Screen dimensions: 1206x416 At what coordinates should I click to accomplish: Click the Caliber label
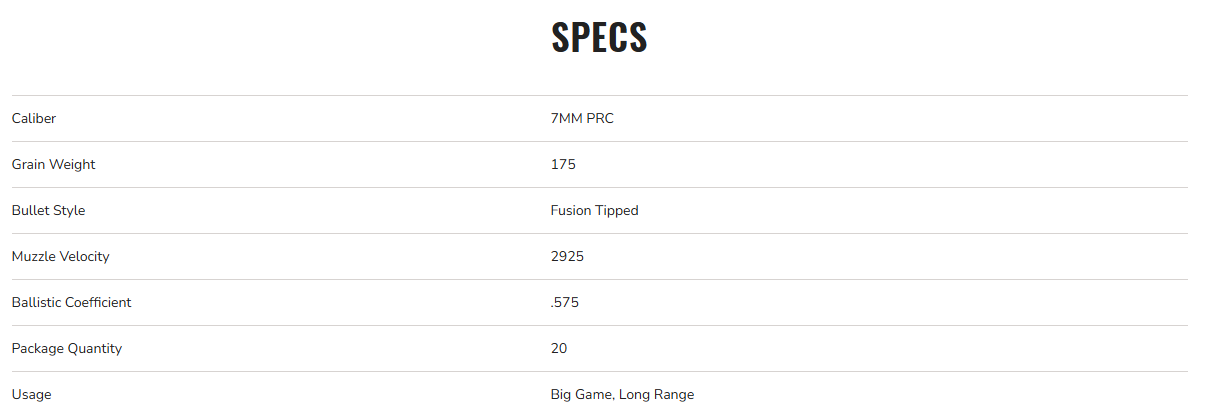click(34, 118)
